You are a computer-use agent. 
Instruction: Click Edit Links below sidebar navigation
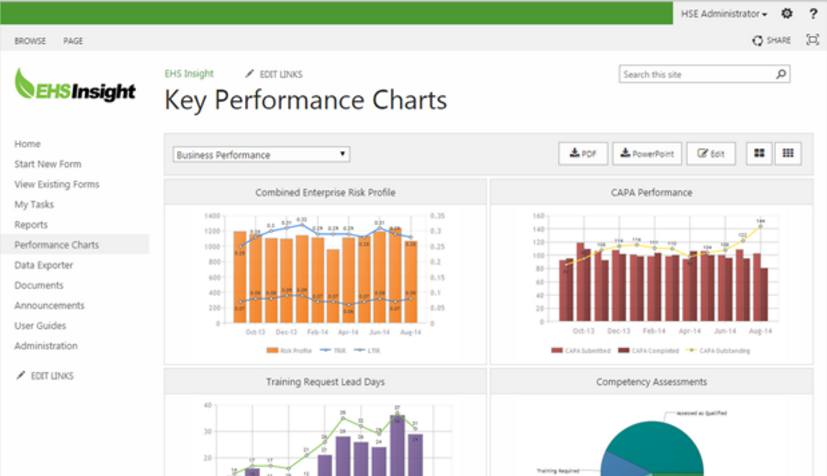pos(52,376)
